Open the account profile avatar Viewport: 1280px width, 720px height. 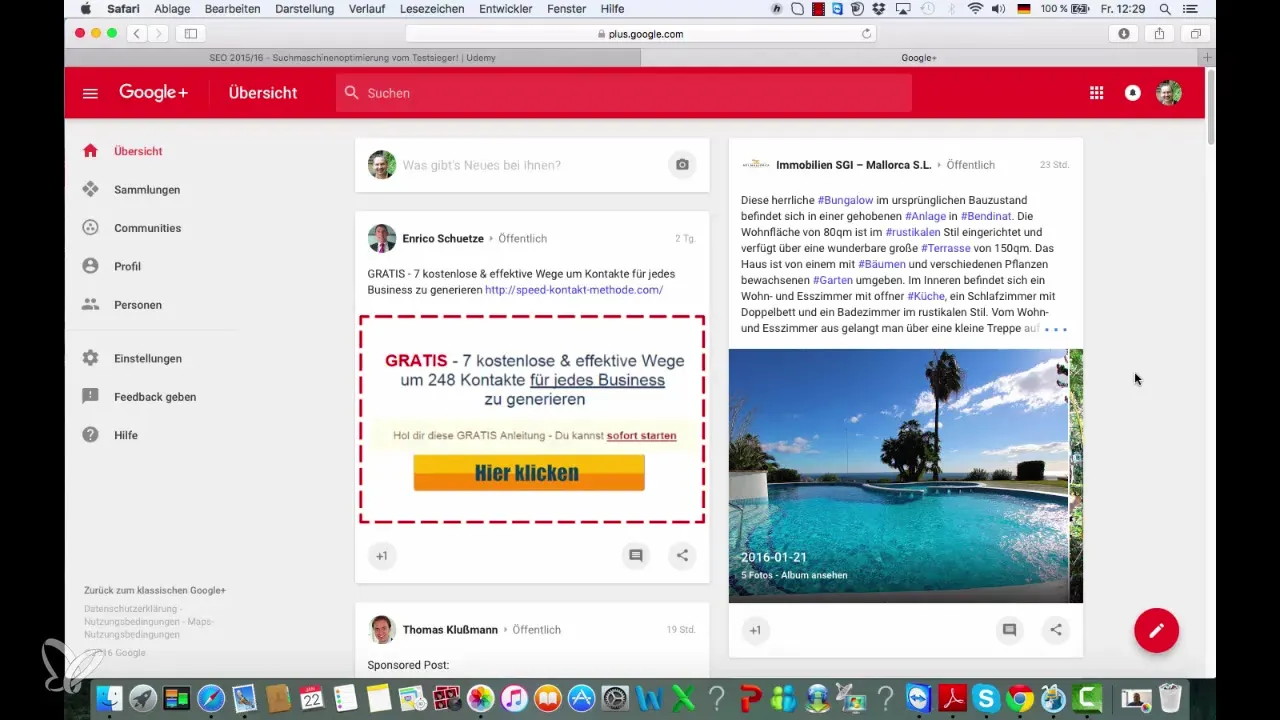[x=1169, y=93]
